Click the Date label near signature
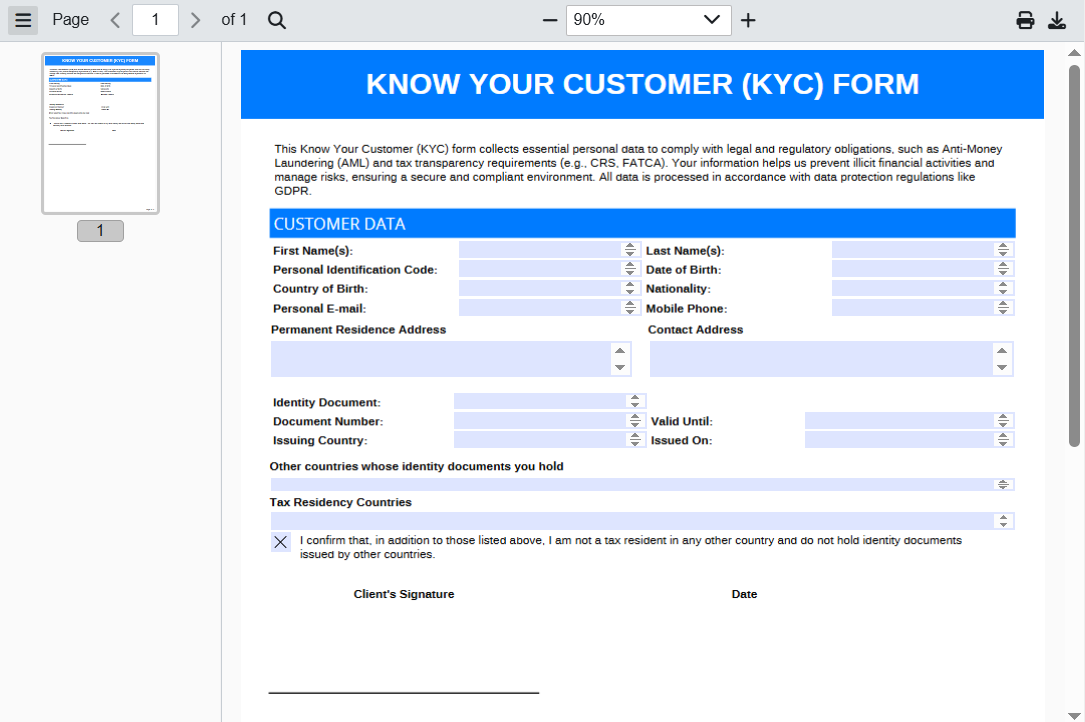 (x=744, y=594)
